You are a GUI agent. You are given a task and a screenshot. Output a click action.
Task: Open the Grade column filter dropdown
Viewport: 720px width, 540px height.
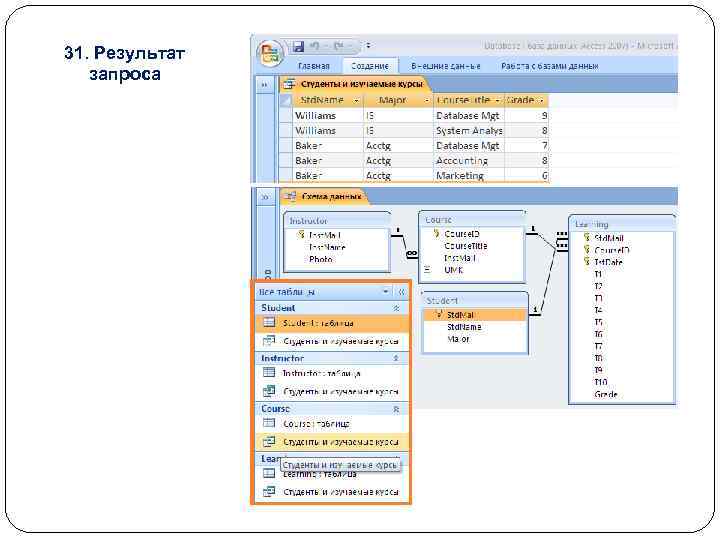pos(542,101)
